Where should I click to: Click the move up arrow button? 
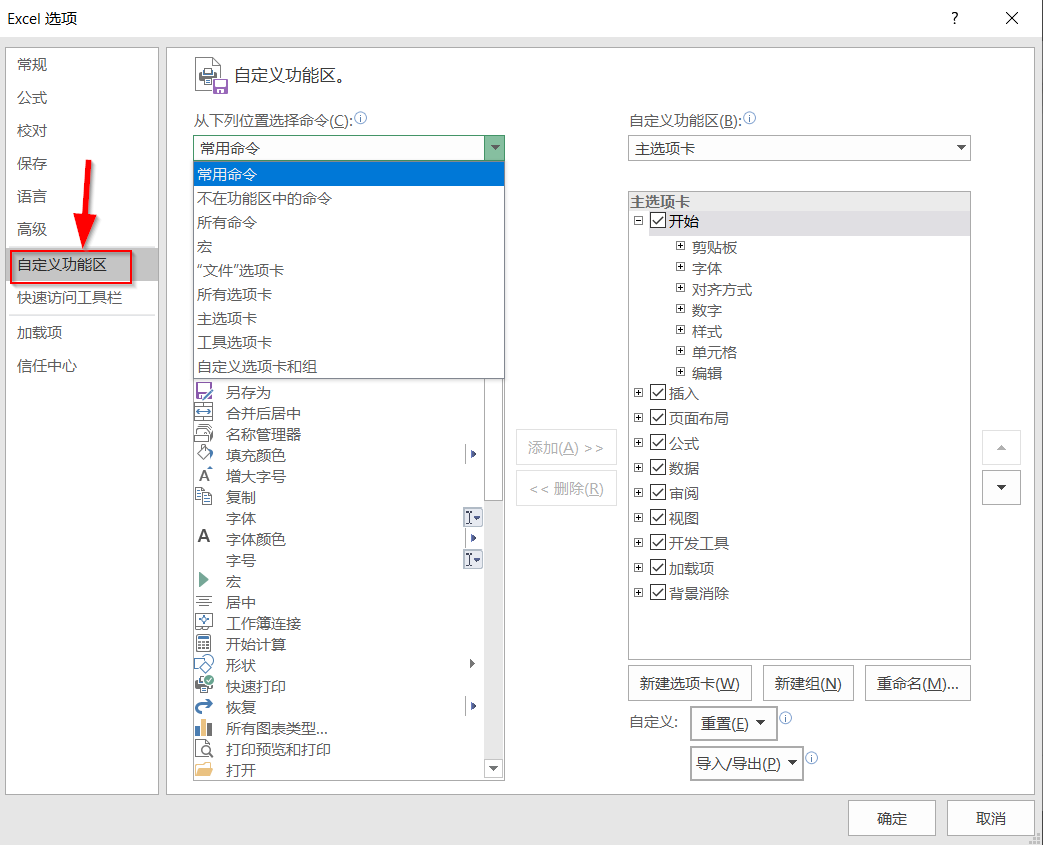click(x=1001, y=448)
